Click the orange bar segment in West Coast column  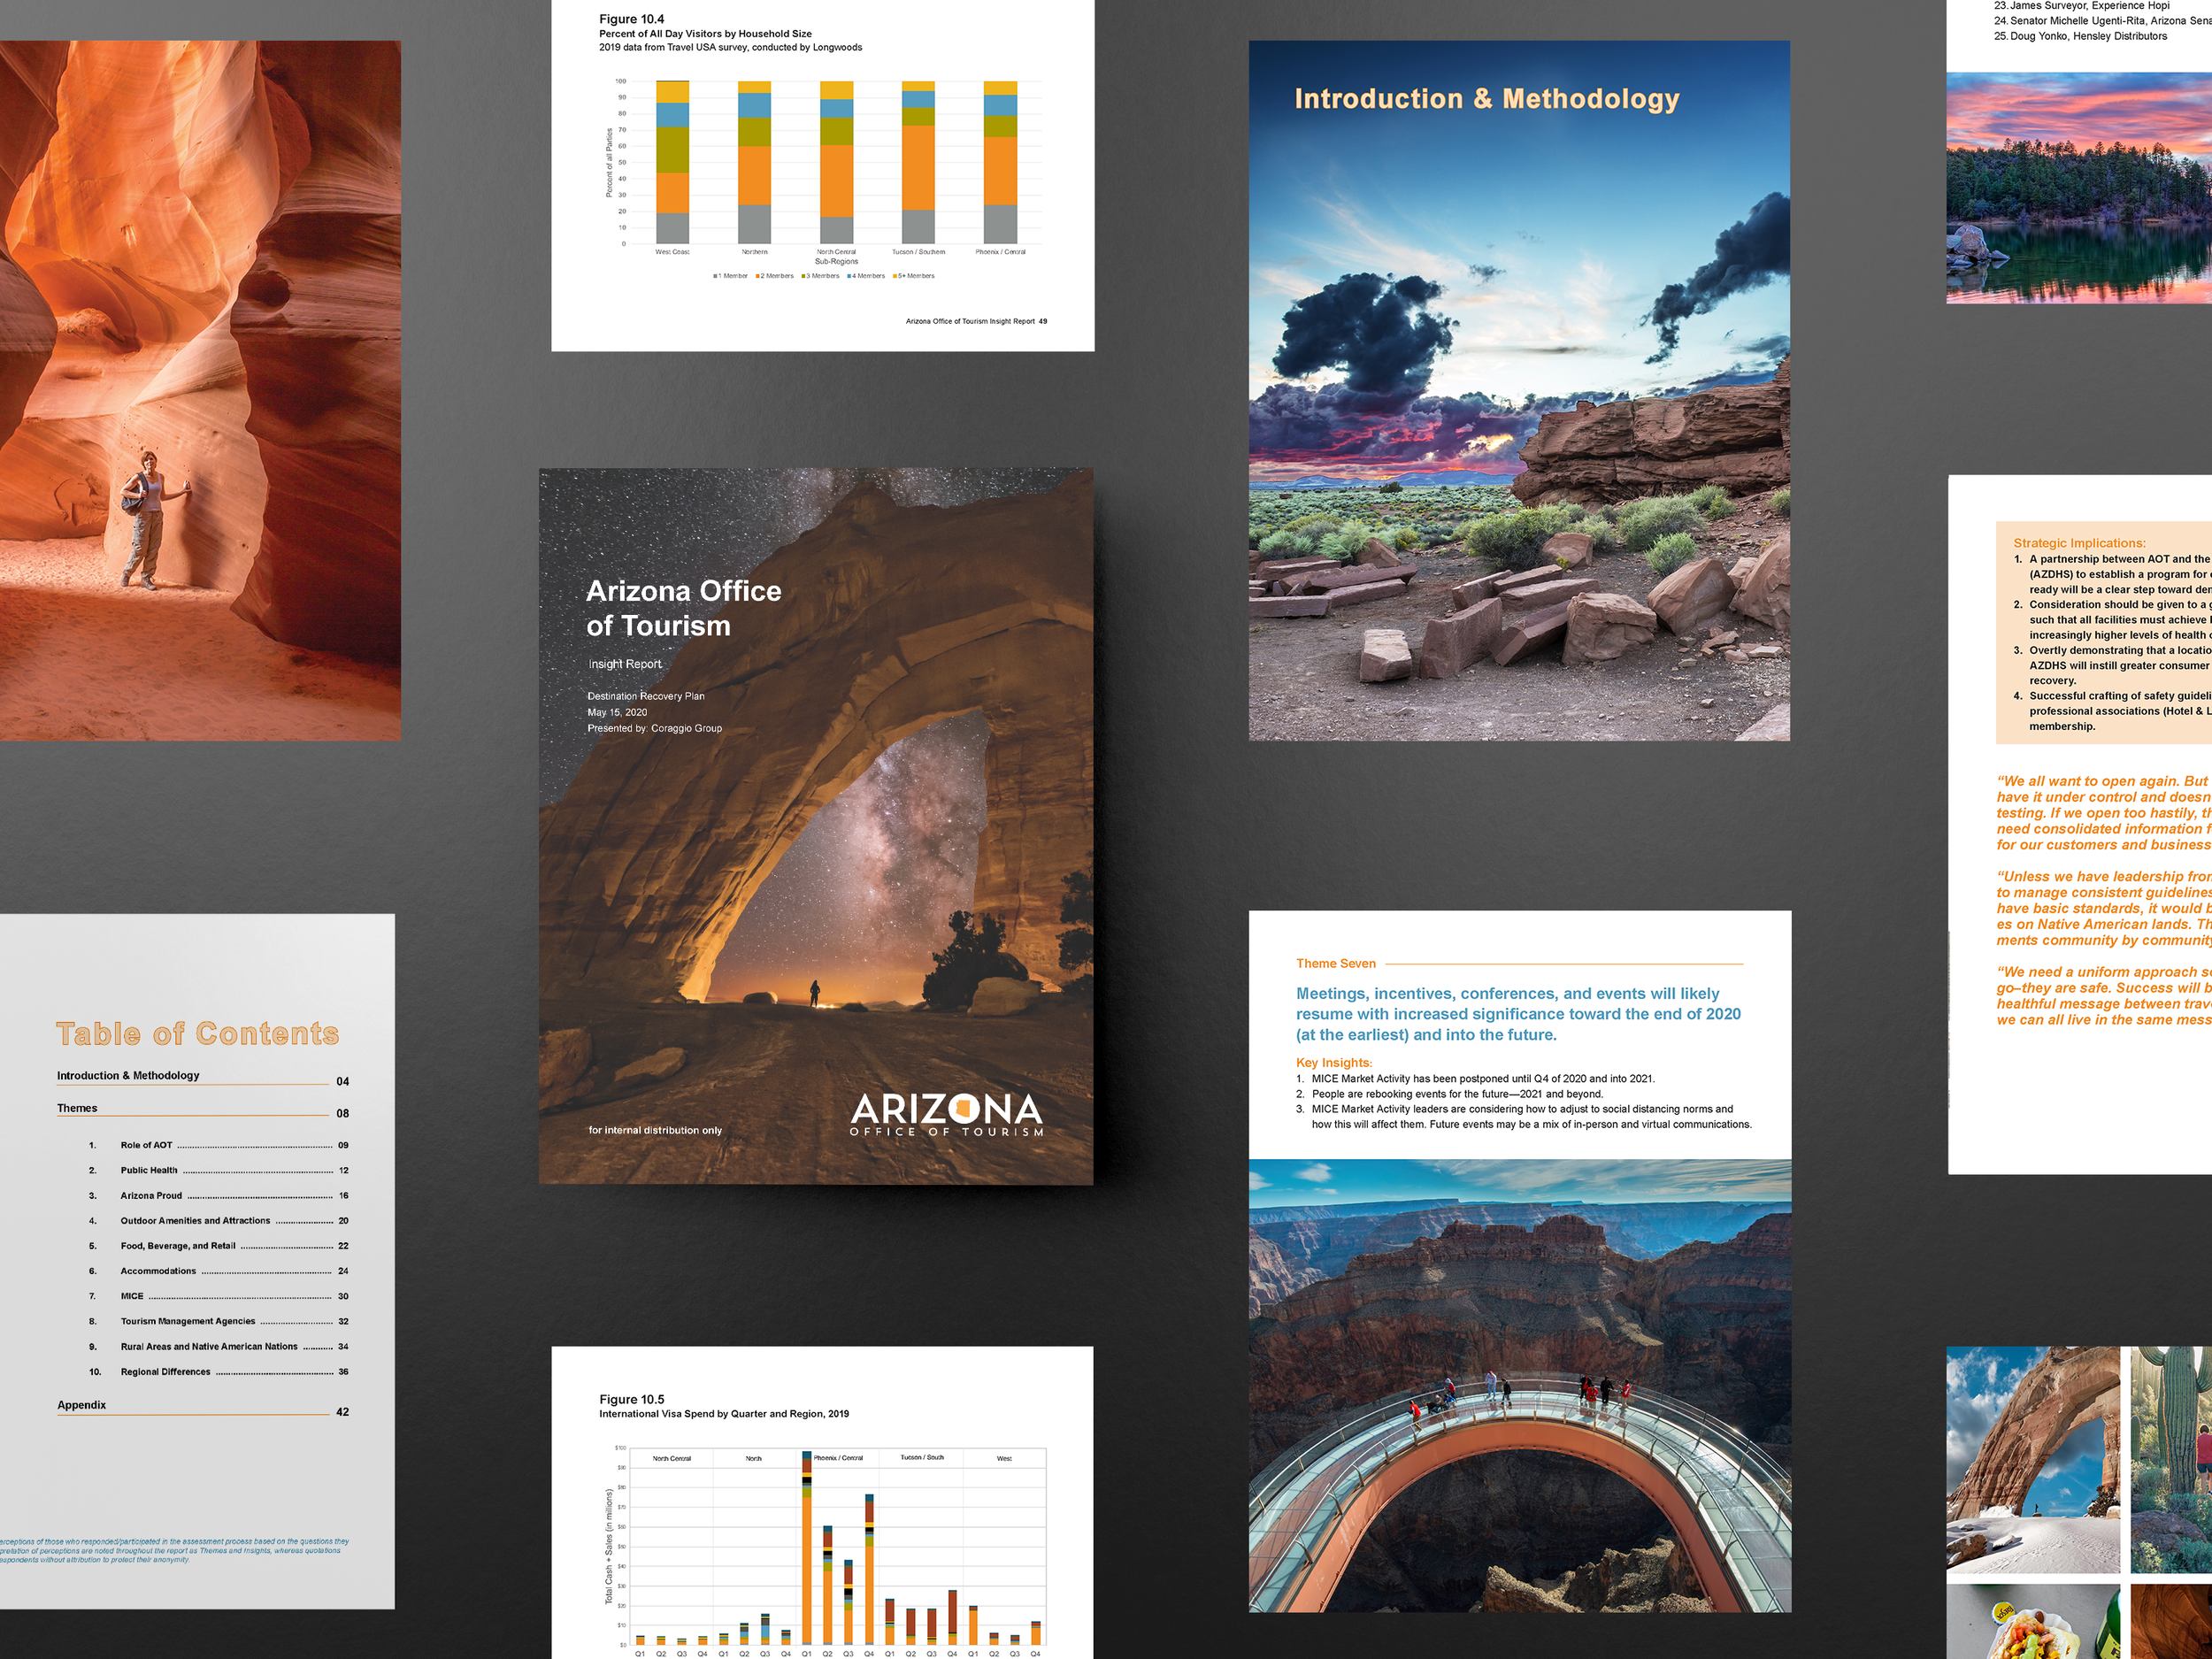pos(672,192)
